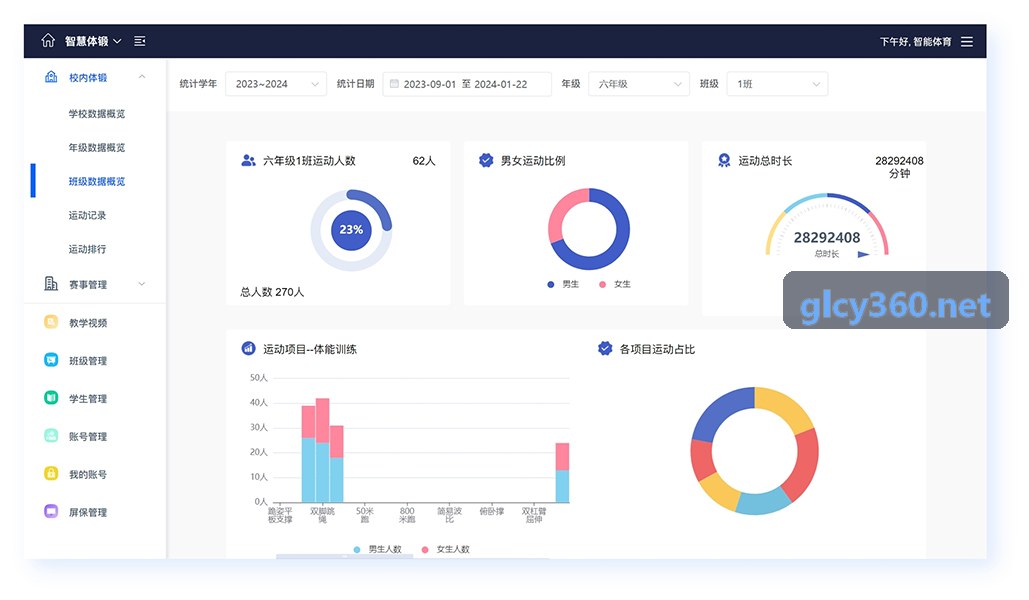Image resolution: width=1029 pixels, height=600 pixels.
Task: Open 学校数据概览 in the sidebar
Action: [x=96, y=114]
